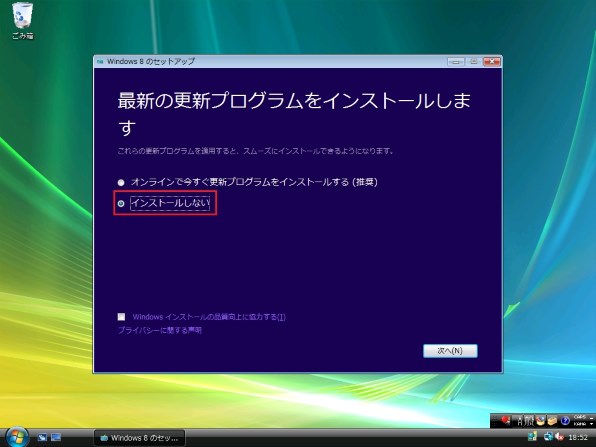This screenshot has width=596, height=447.
Task: Open the IME tools toolbox icon
Action: tap(552, 421)
